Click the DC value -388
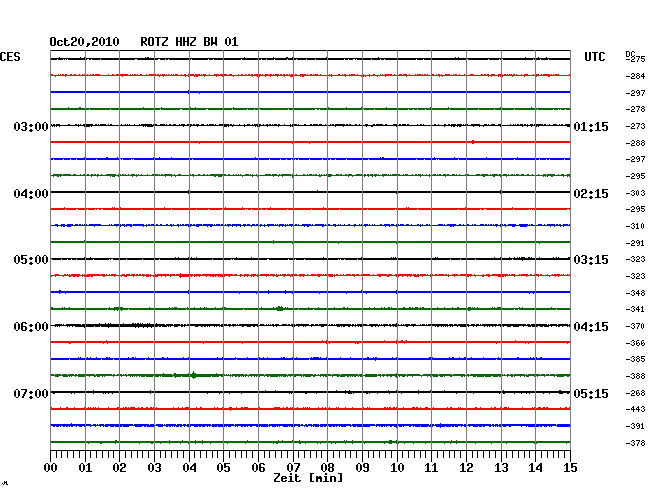Image resolution: width=650 pixels, height=494 pixels. (635, 376)
